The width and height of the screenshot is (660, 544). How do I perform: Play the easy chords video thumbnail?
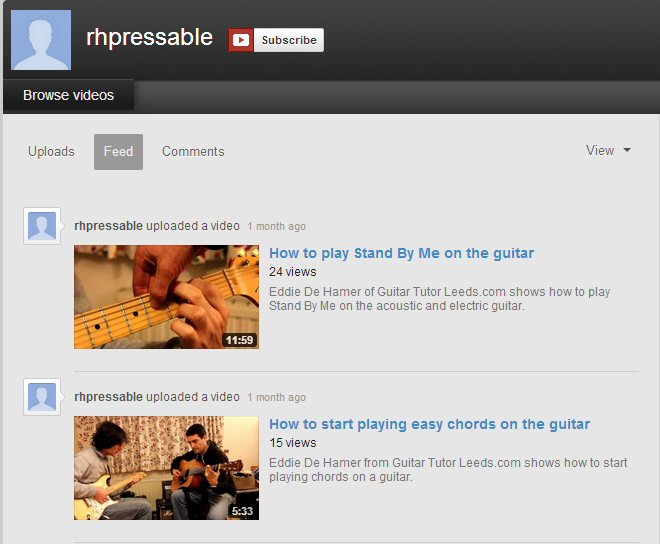tap(166, 468)
